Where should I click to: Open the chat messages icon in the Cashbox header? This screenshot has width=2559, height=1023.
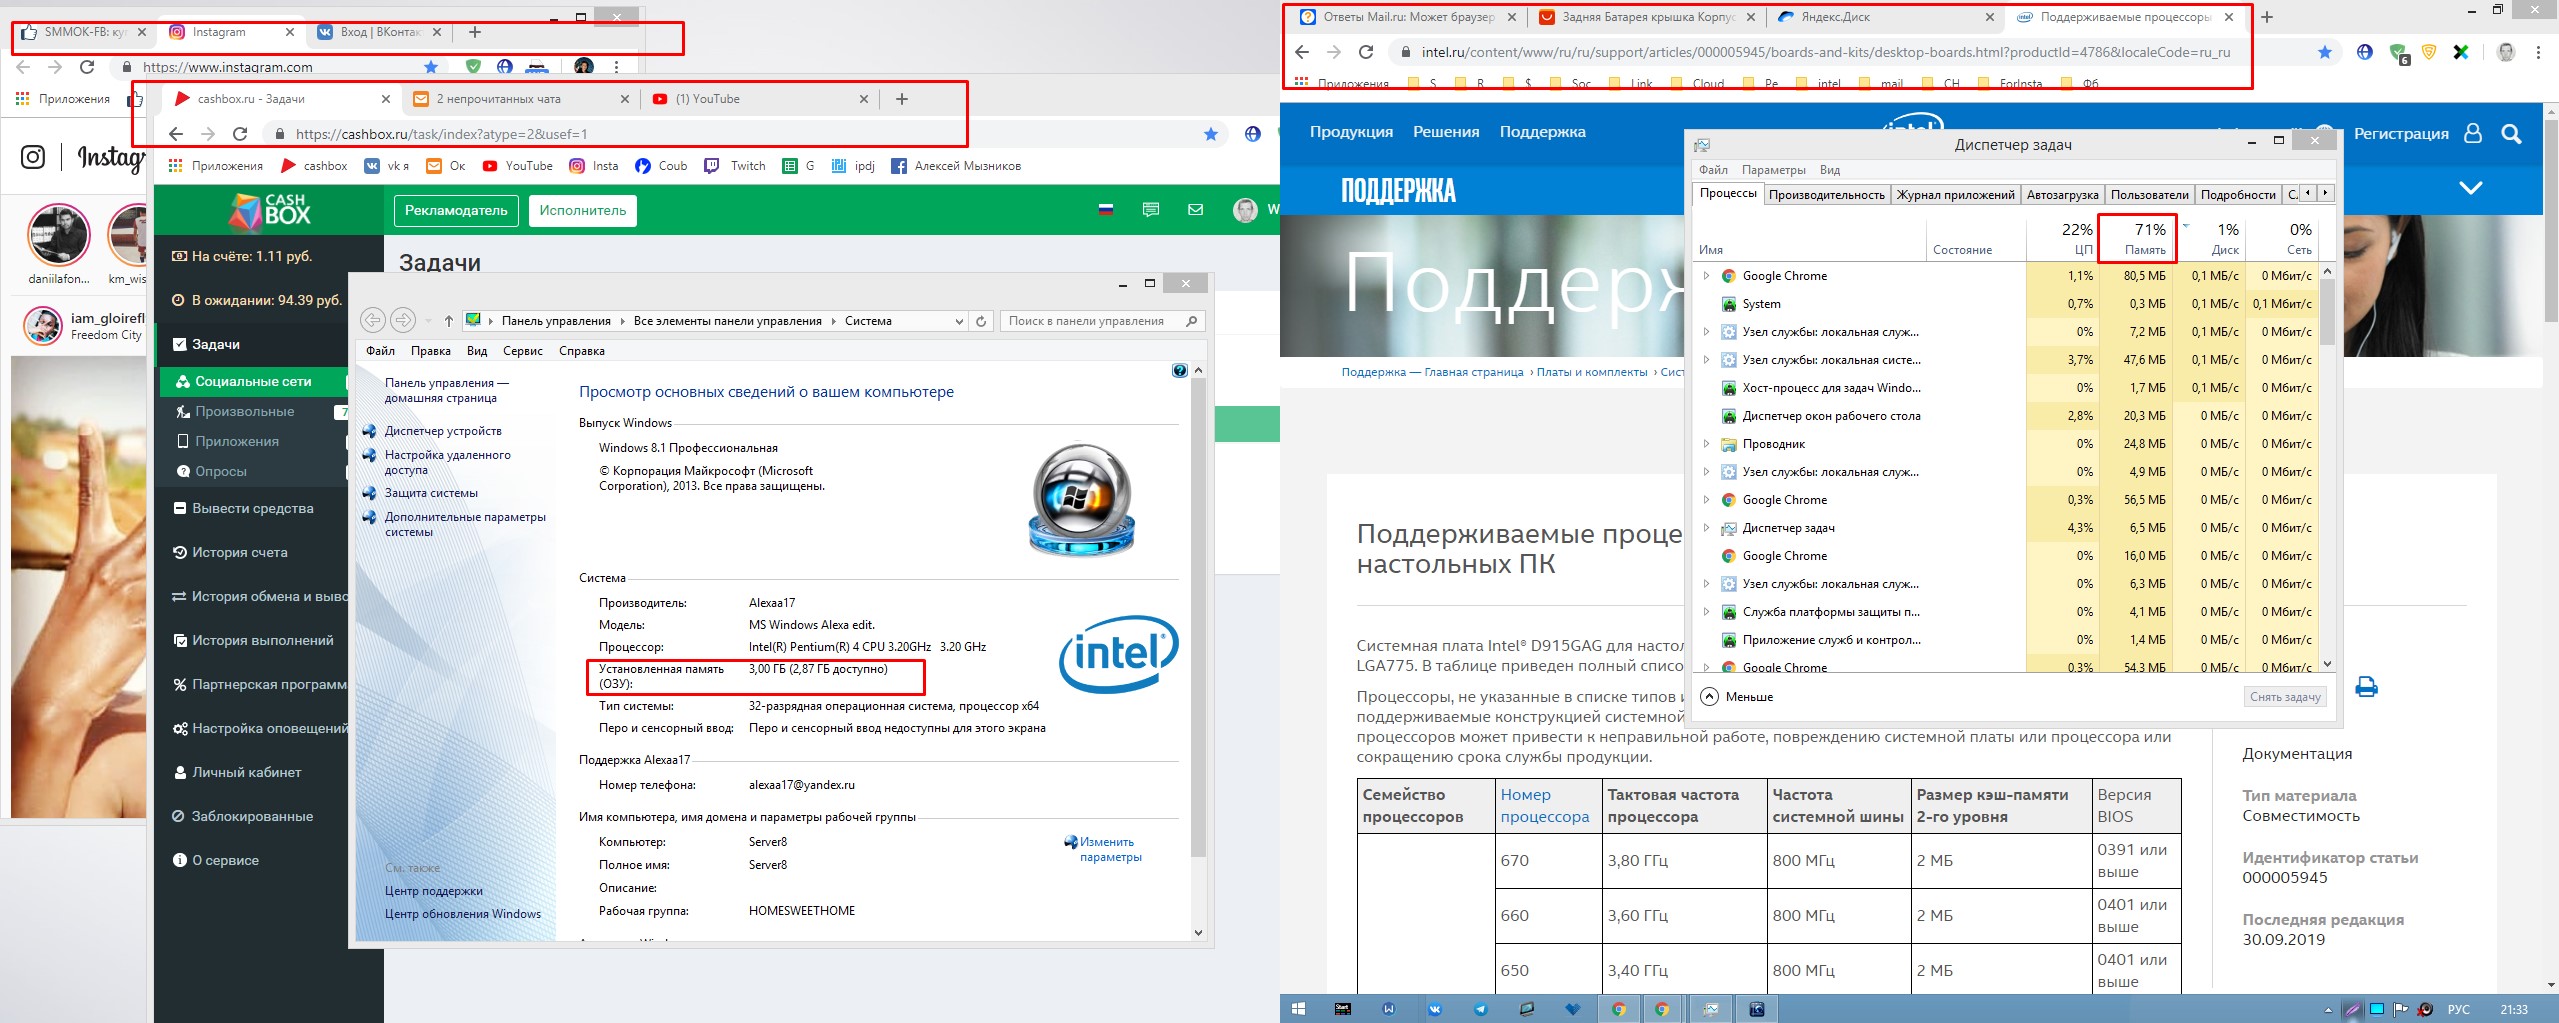1151,210
